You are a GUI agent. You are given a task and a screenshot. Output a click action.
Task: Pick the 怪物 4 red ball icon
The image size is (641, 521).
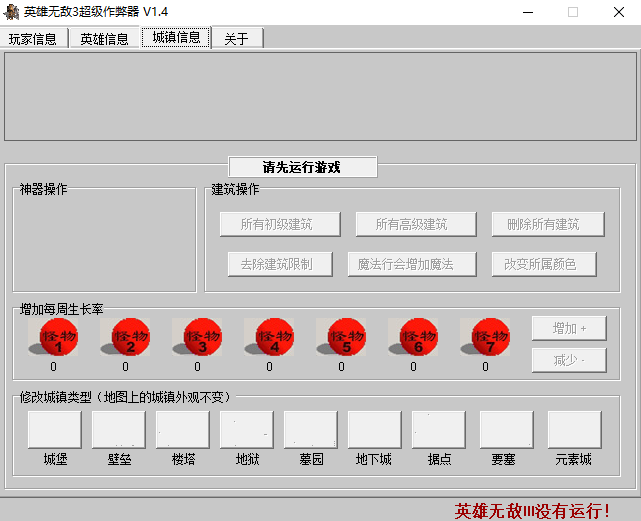coord(269,337)
